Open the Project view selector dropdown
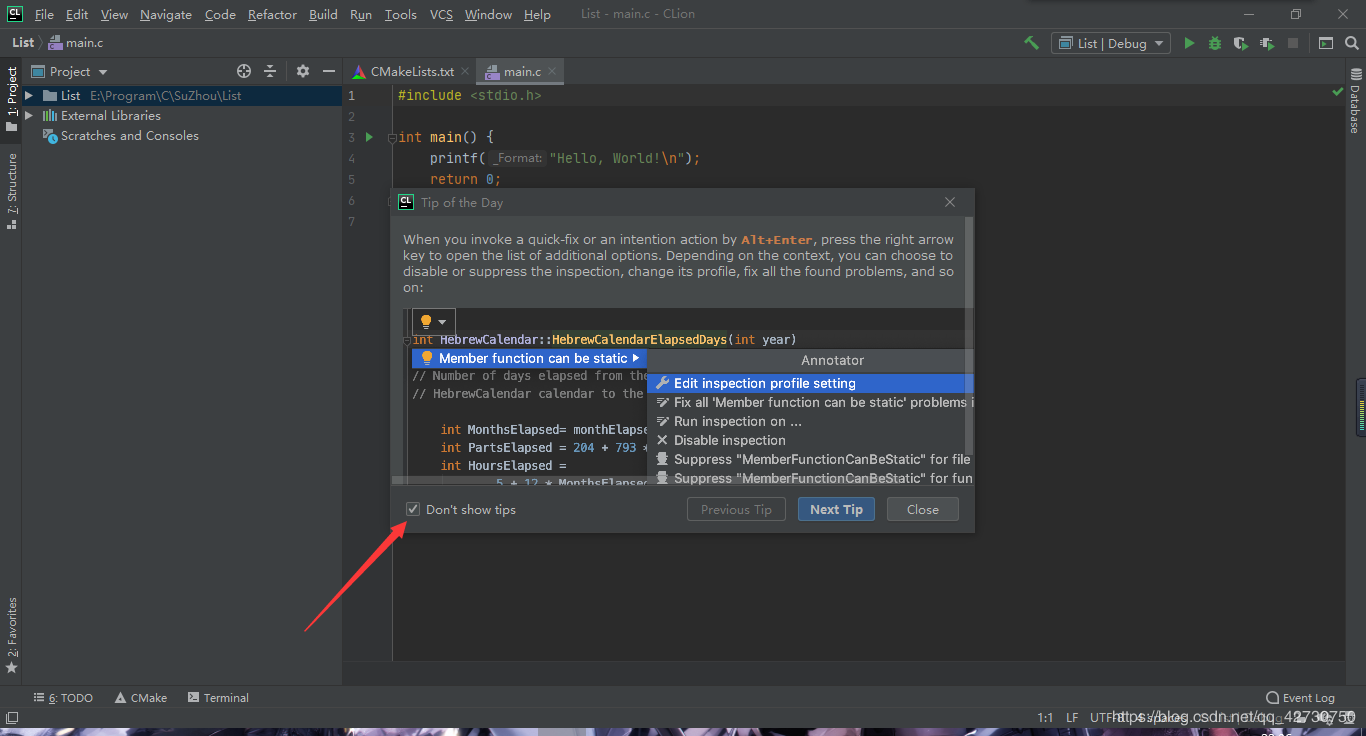Screen dimensions: 1366x736 tap(70, 71)
